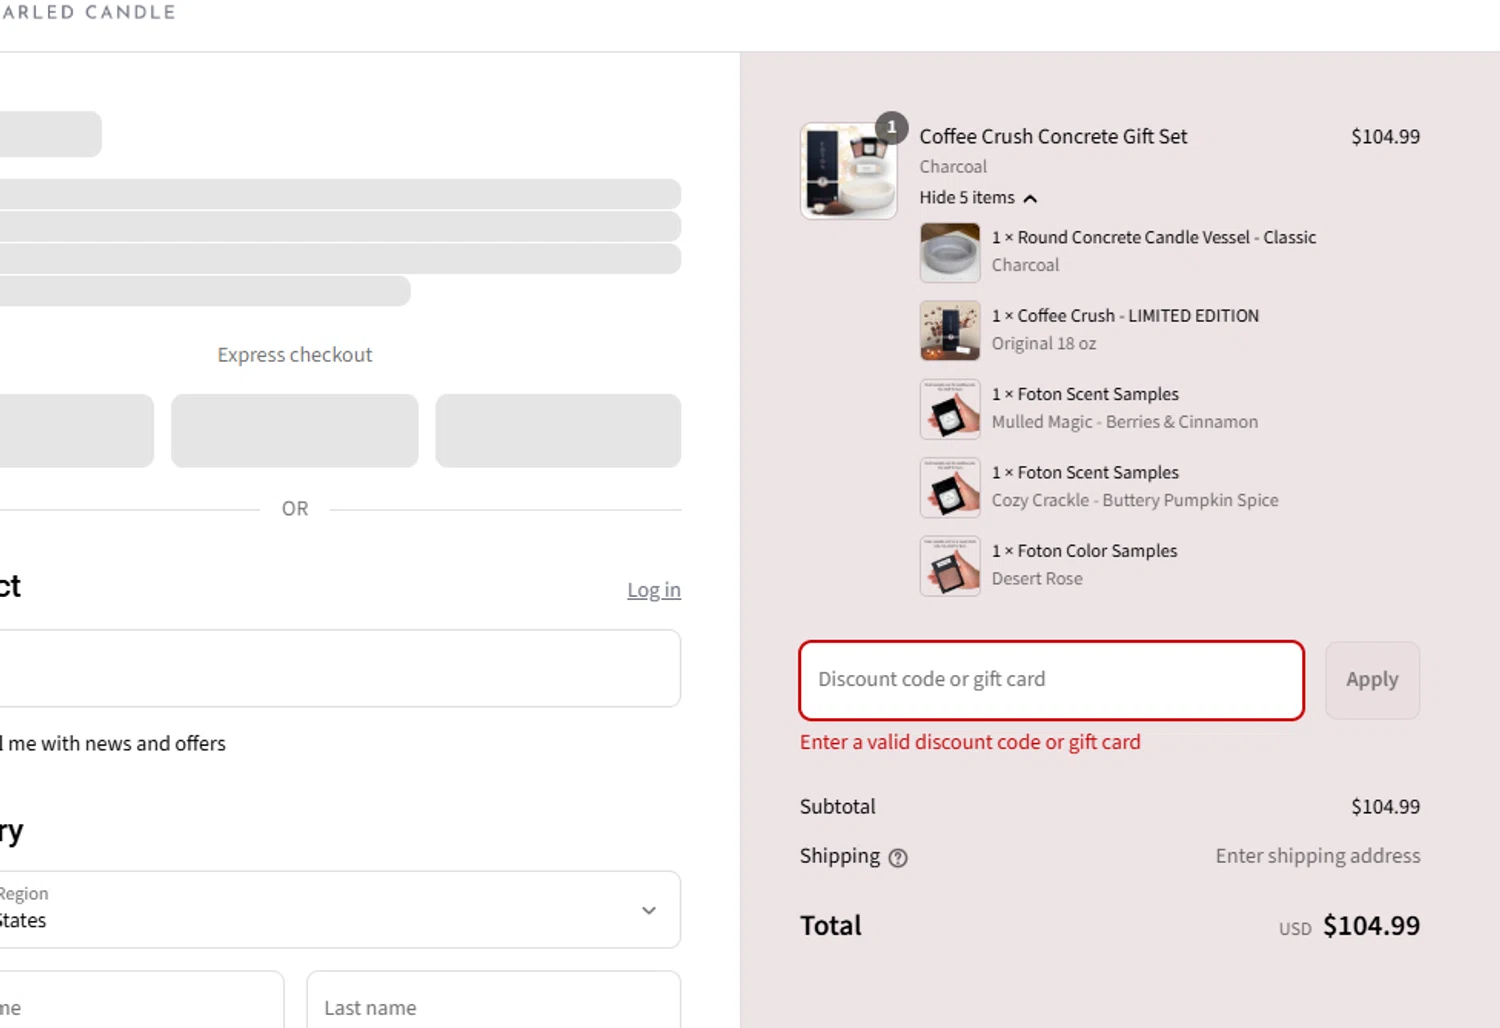Click the Mulled Magic scent sample thumbnail

(950, 409)
